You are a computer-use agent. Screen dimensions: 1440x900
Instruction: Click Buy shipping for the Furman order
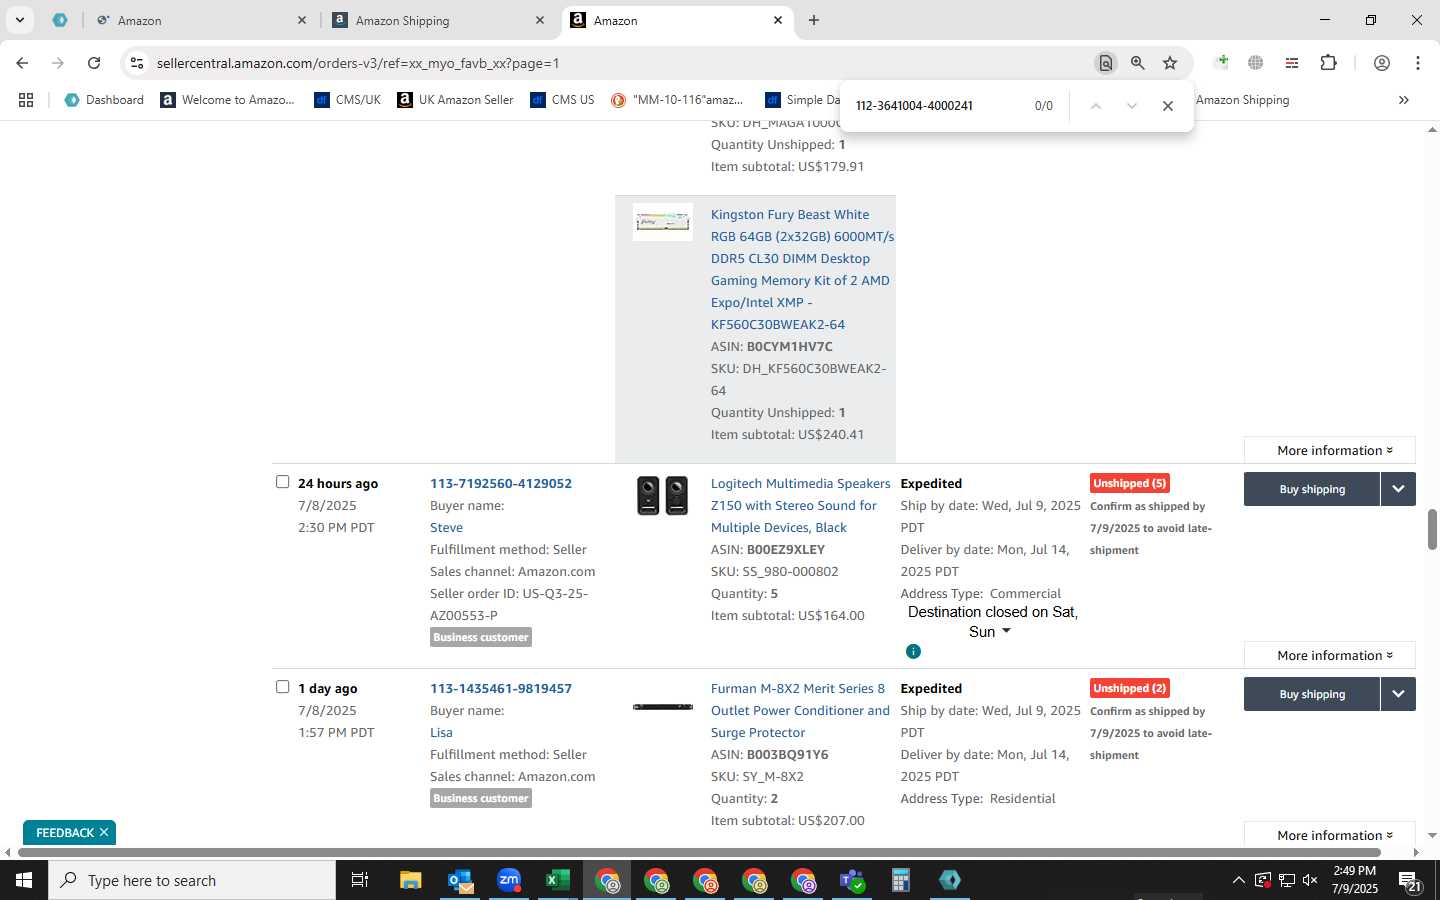[1312, 694]
